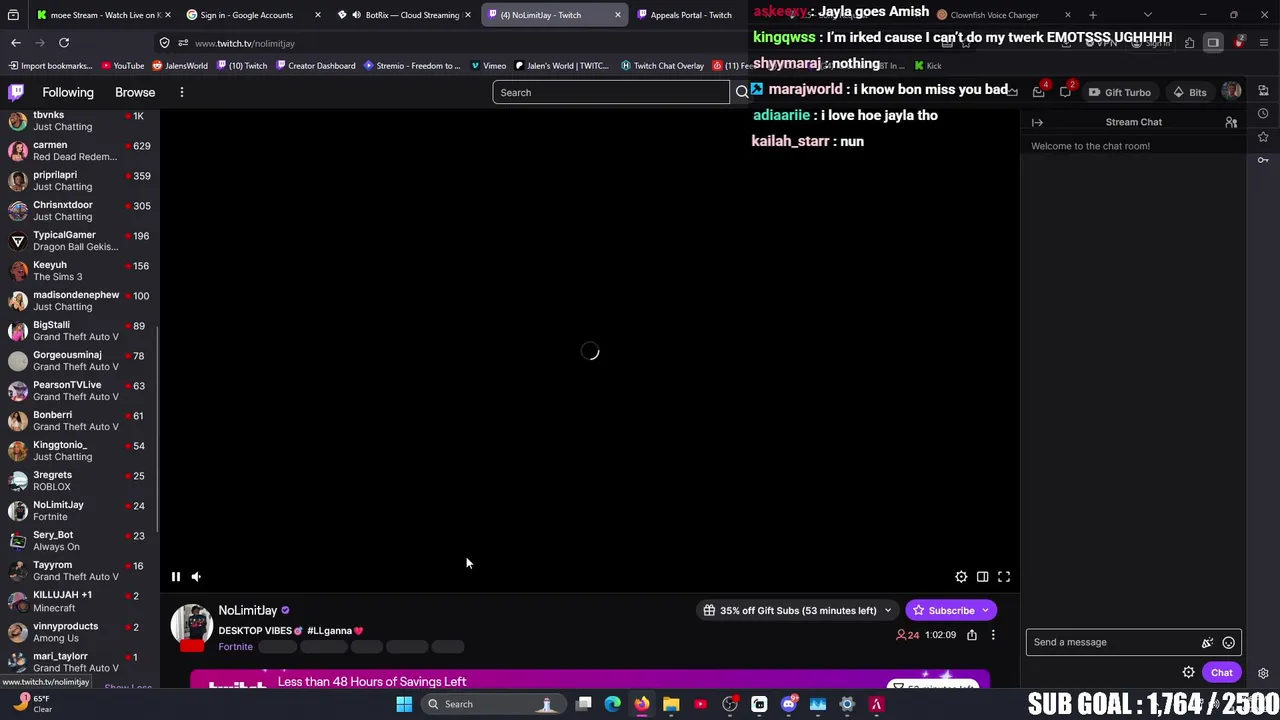Click the cheer Bits icon in message box

1207,642
